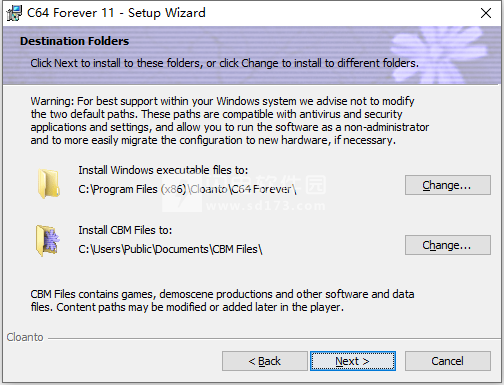Viewport: 504px width, 385px height.
Task: Close the Setup Wizard window
Action: tap(486, 13)
